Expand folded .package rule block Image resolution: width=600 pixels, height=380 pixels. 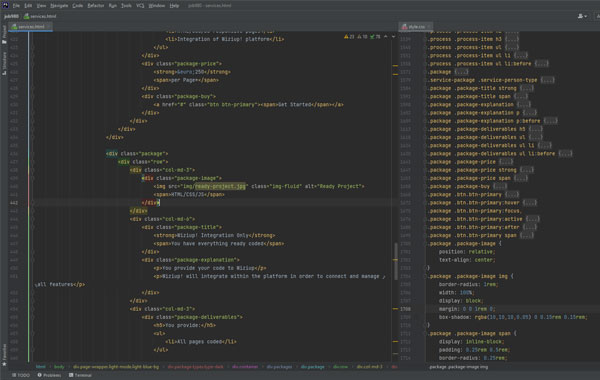pyautogui.click(x=461, y=72)
